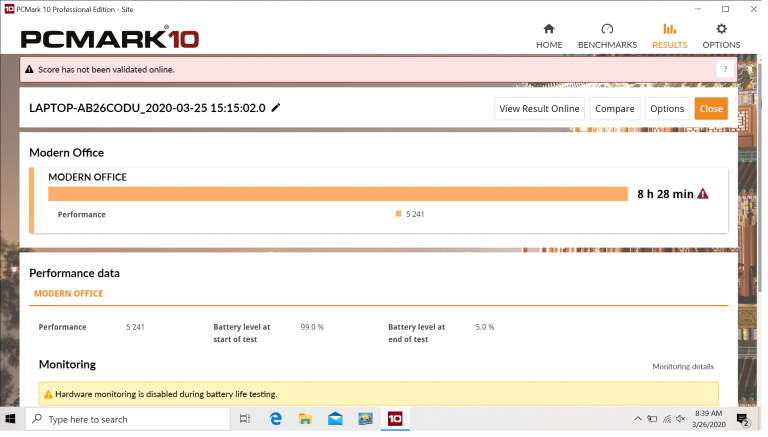Screen dimensions: 768x437
Task: Open clock showing 8:39 AM
Action: [709, 419]
